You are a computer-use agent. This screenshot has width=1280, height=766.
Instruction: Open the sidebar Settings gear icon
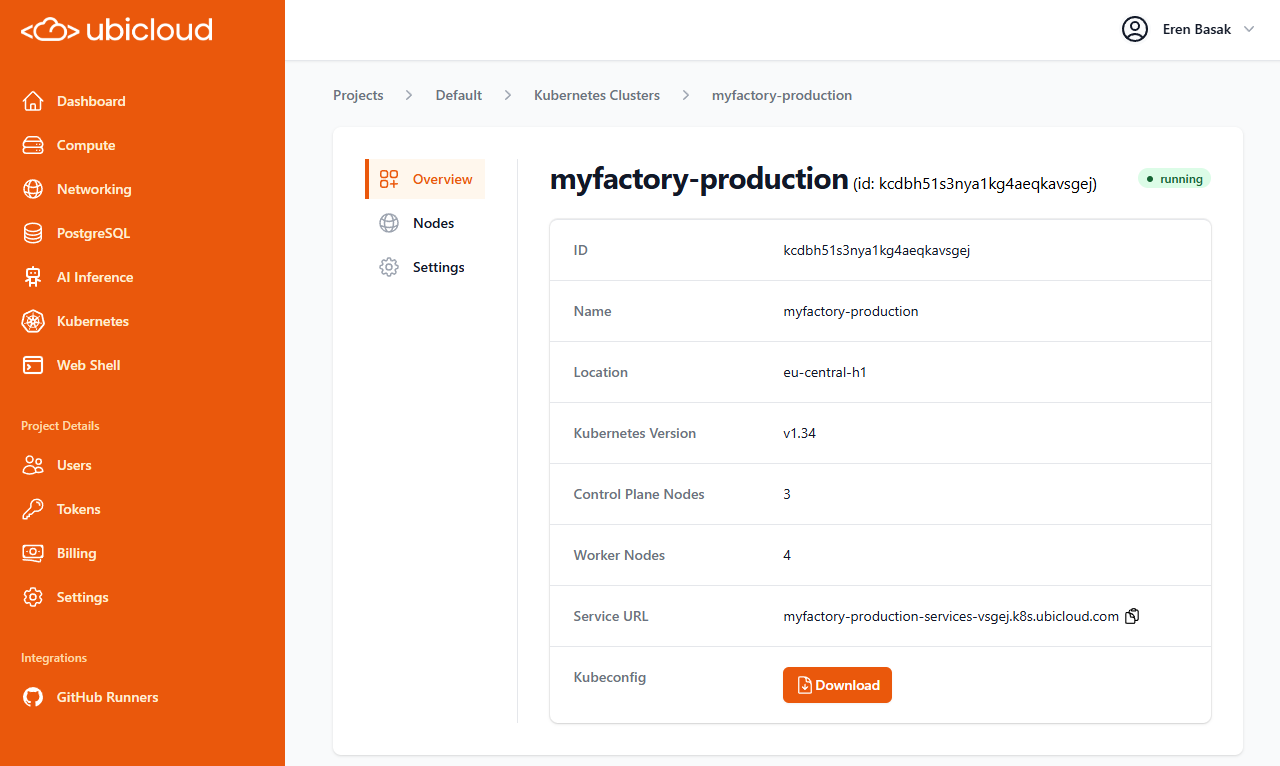click(x=33, y=597)
